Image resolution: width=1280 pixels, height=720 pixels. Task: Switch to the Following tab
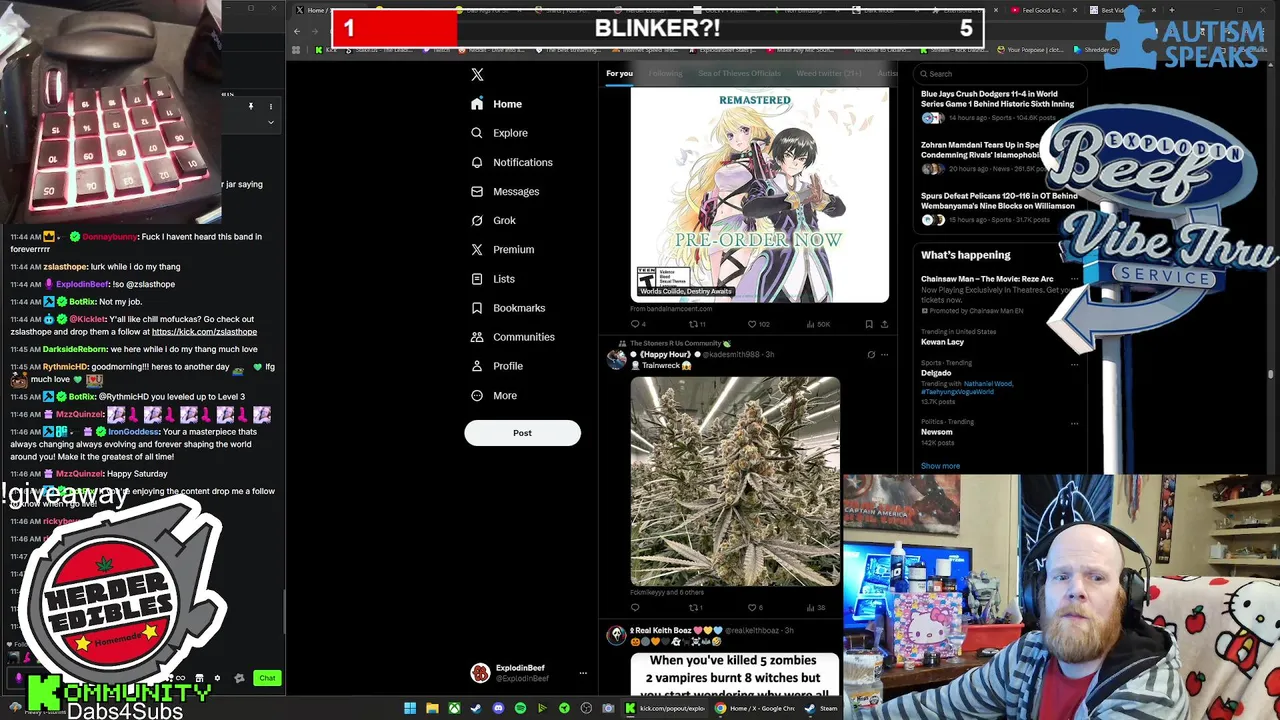[665, 73]
